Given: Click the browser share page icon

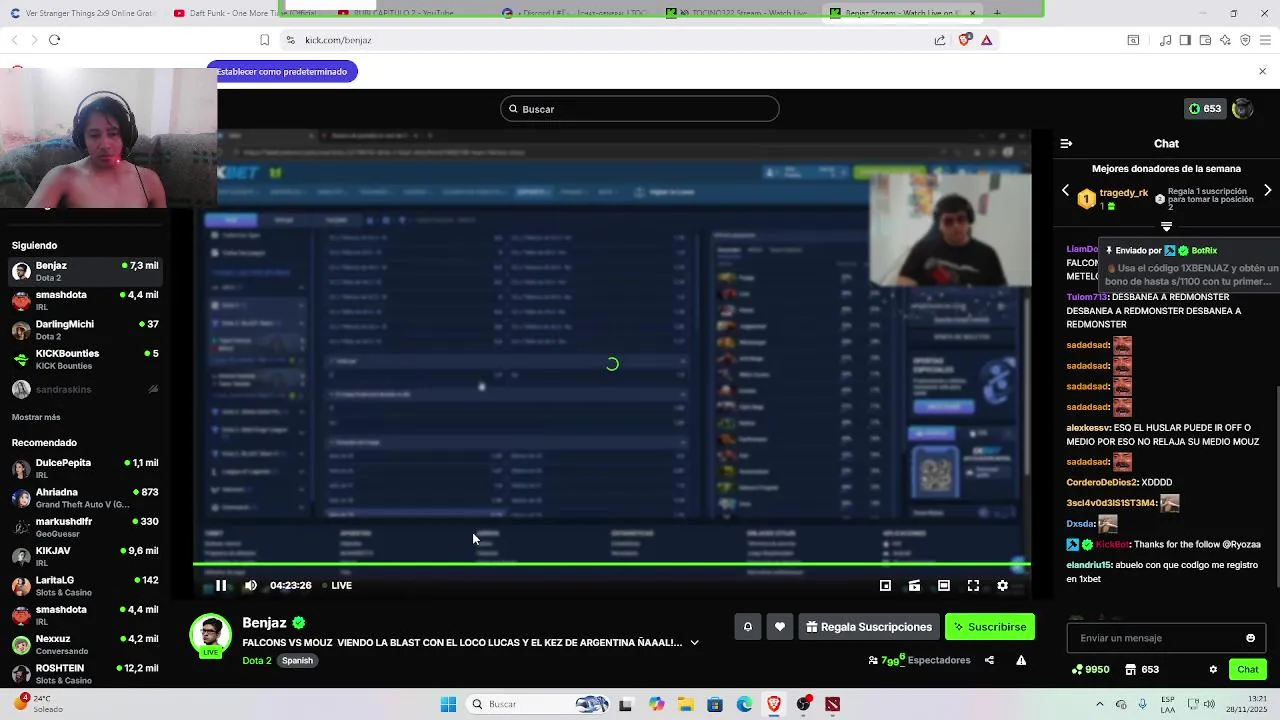Looking at the screenshot, I should 940,40.
